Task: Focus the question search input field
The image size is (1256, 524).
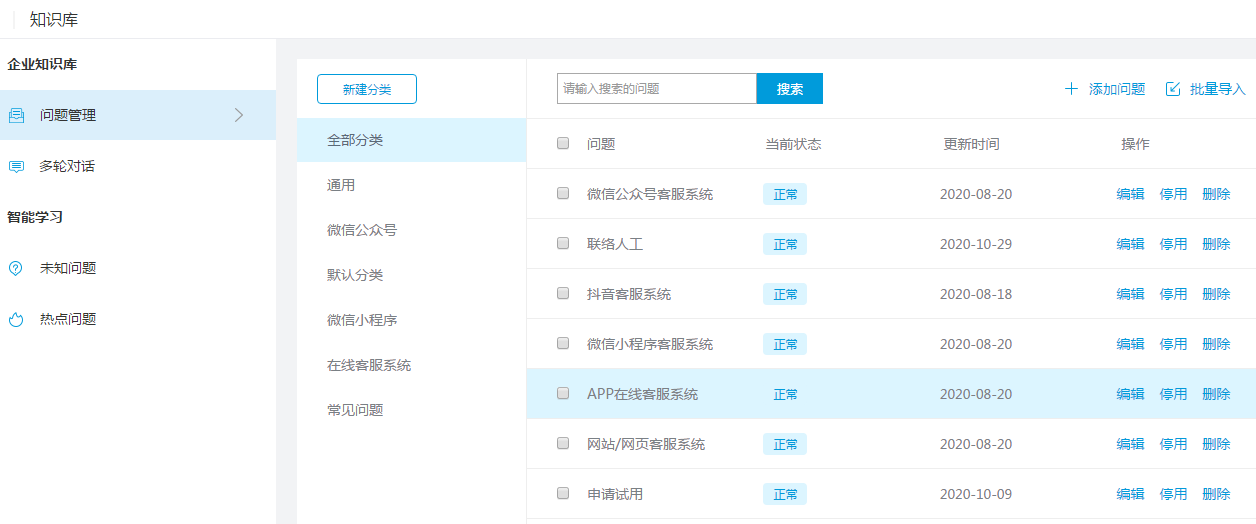Action: tap(657, 88)
